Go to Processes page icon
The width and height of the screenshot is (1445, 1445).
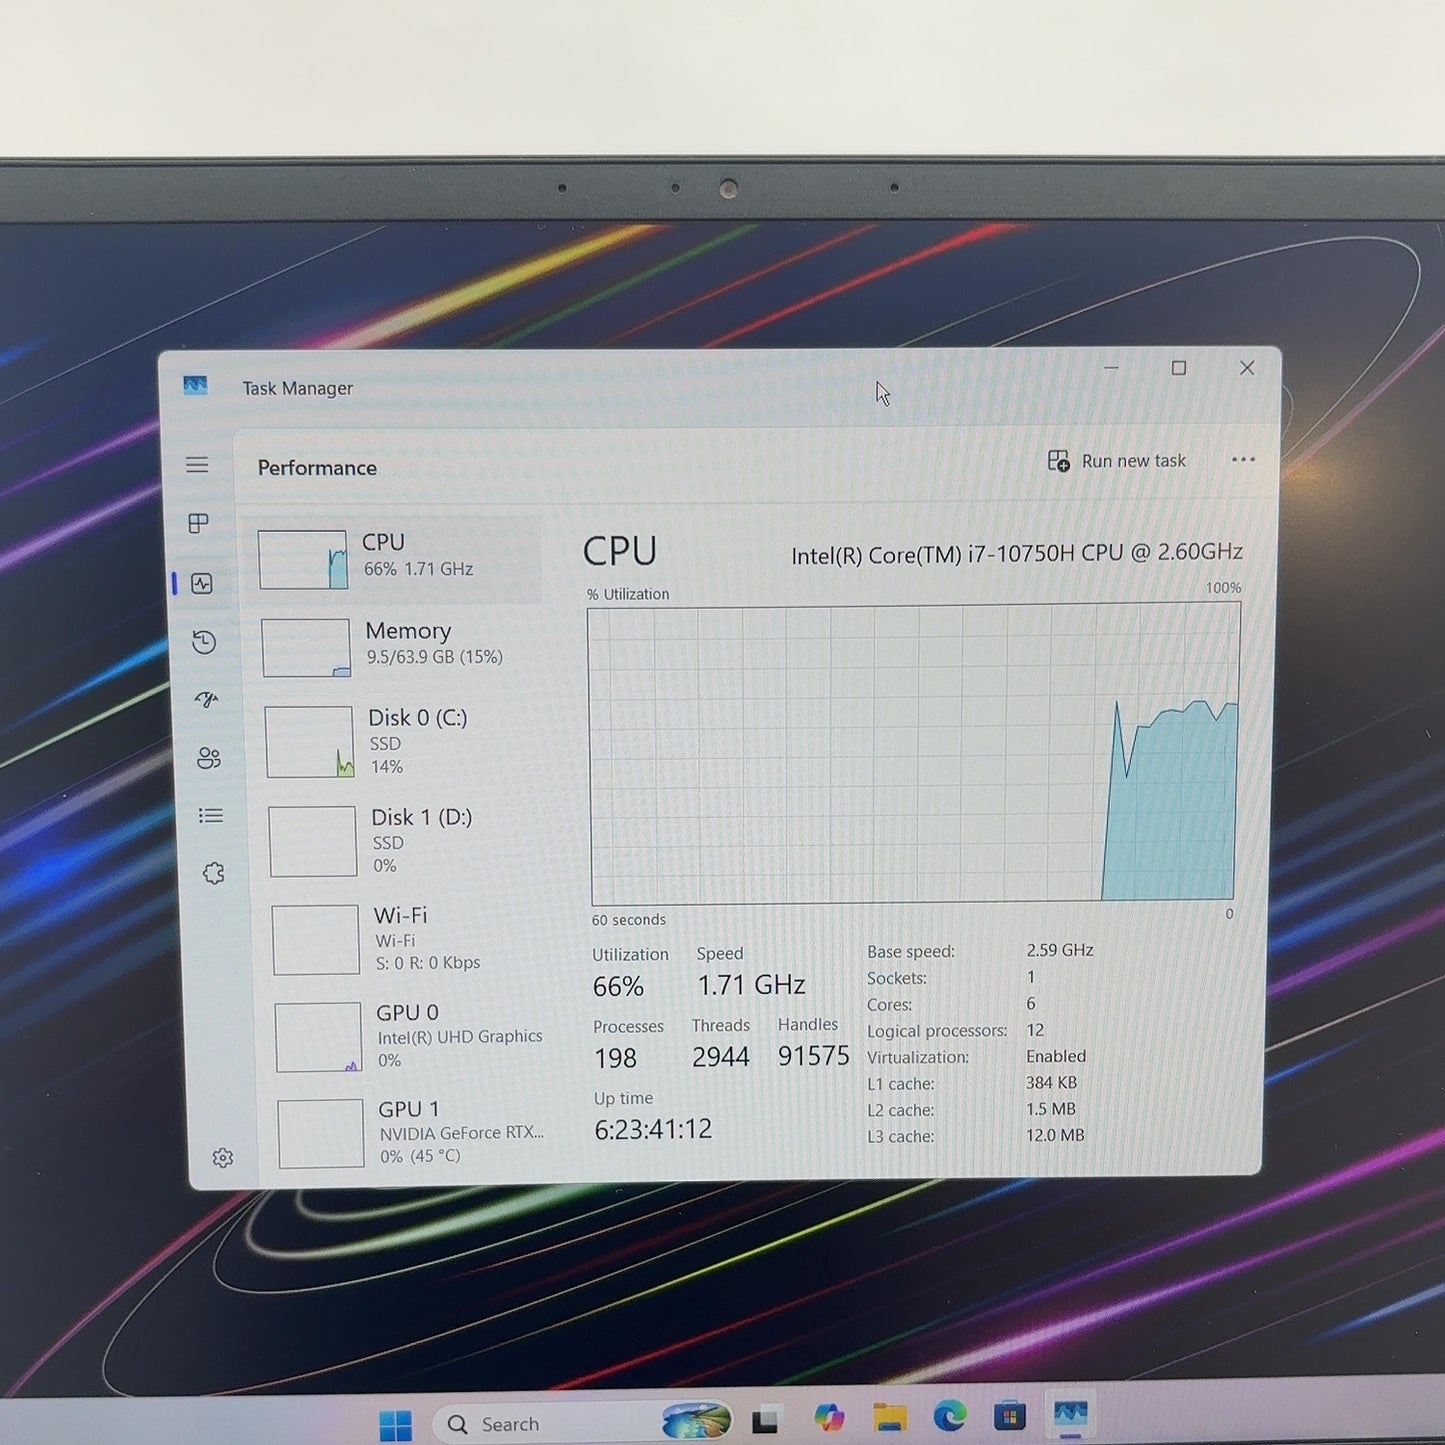[x=199, y=523]
